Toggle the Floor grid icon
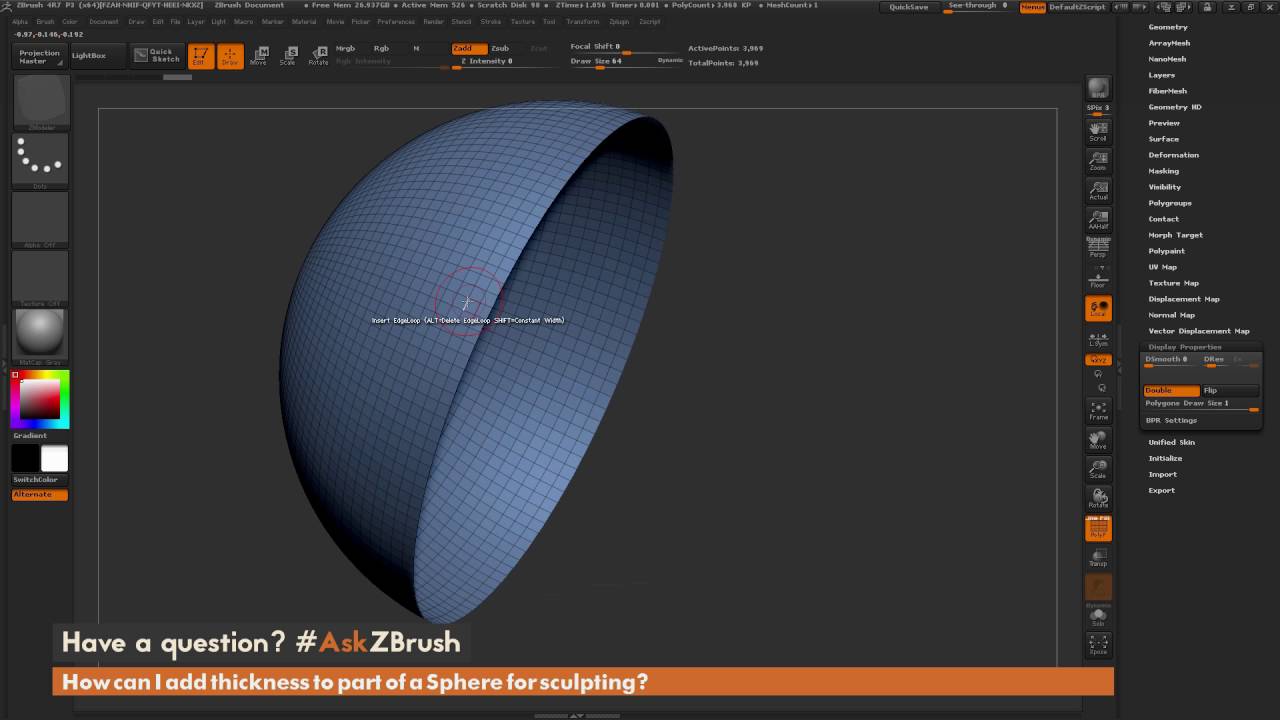This screenshot has width=1280, height=720. [x=1098, y=278]
